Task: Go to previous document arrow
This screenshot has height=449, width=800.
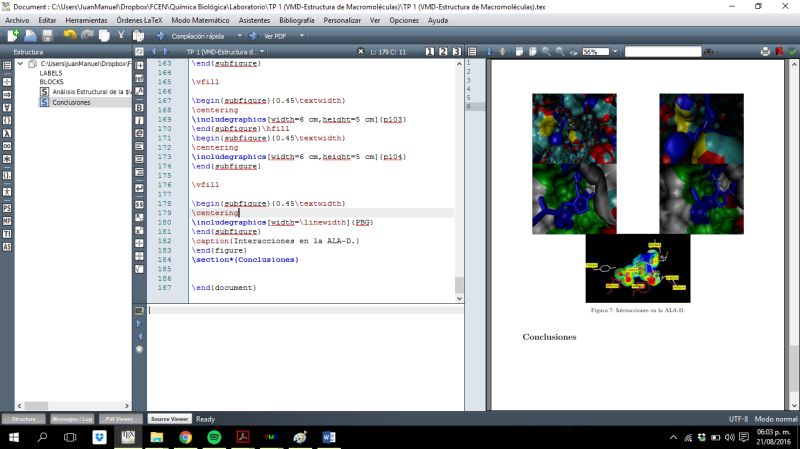Action: point(154,52)
